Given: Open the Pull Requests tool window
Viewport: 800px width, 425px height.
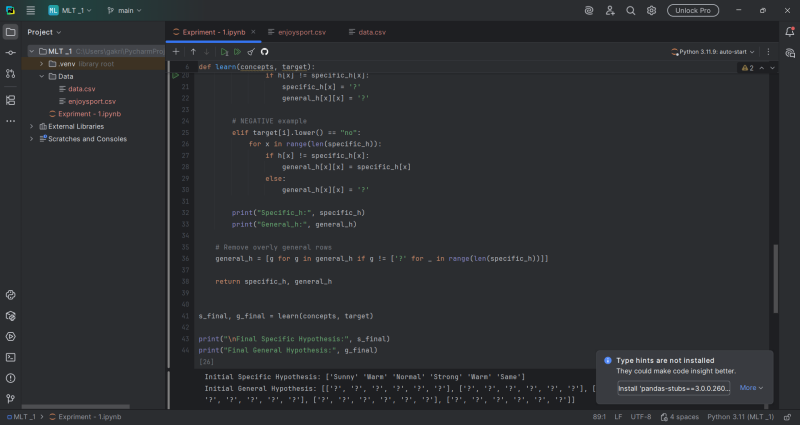Looking at the screenshot, I should click(x=10, y=74).
